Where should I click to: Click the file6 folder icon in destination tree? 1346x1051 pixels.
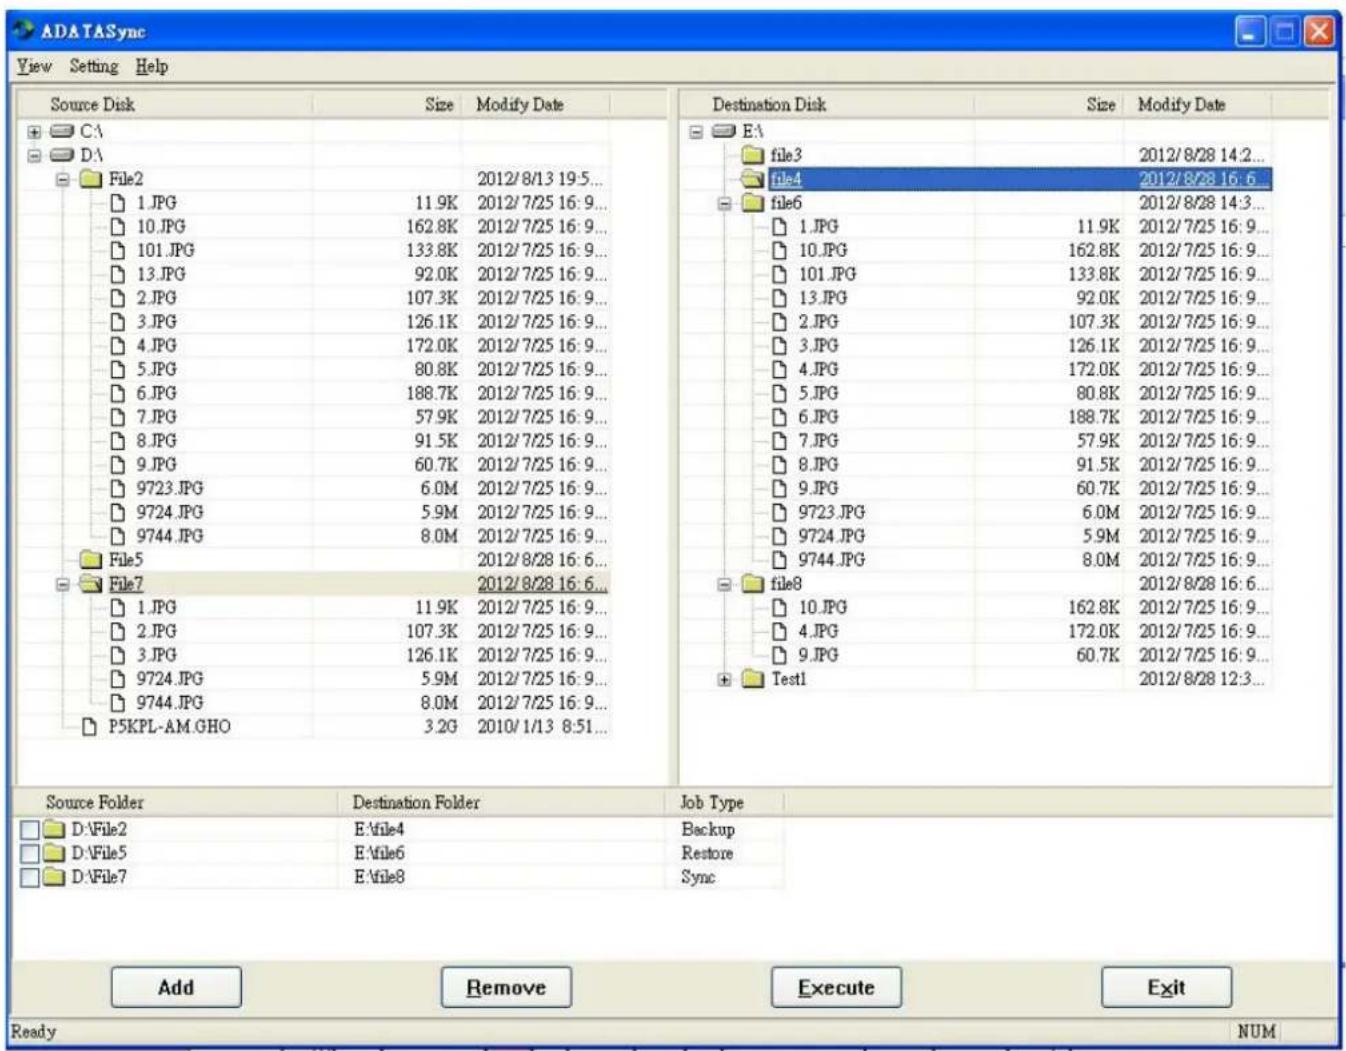(753, 203)
